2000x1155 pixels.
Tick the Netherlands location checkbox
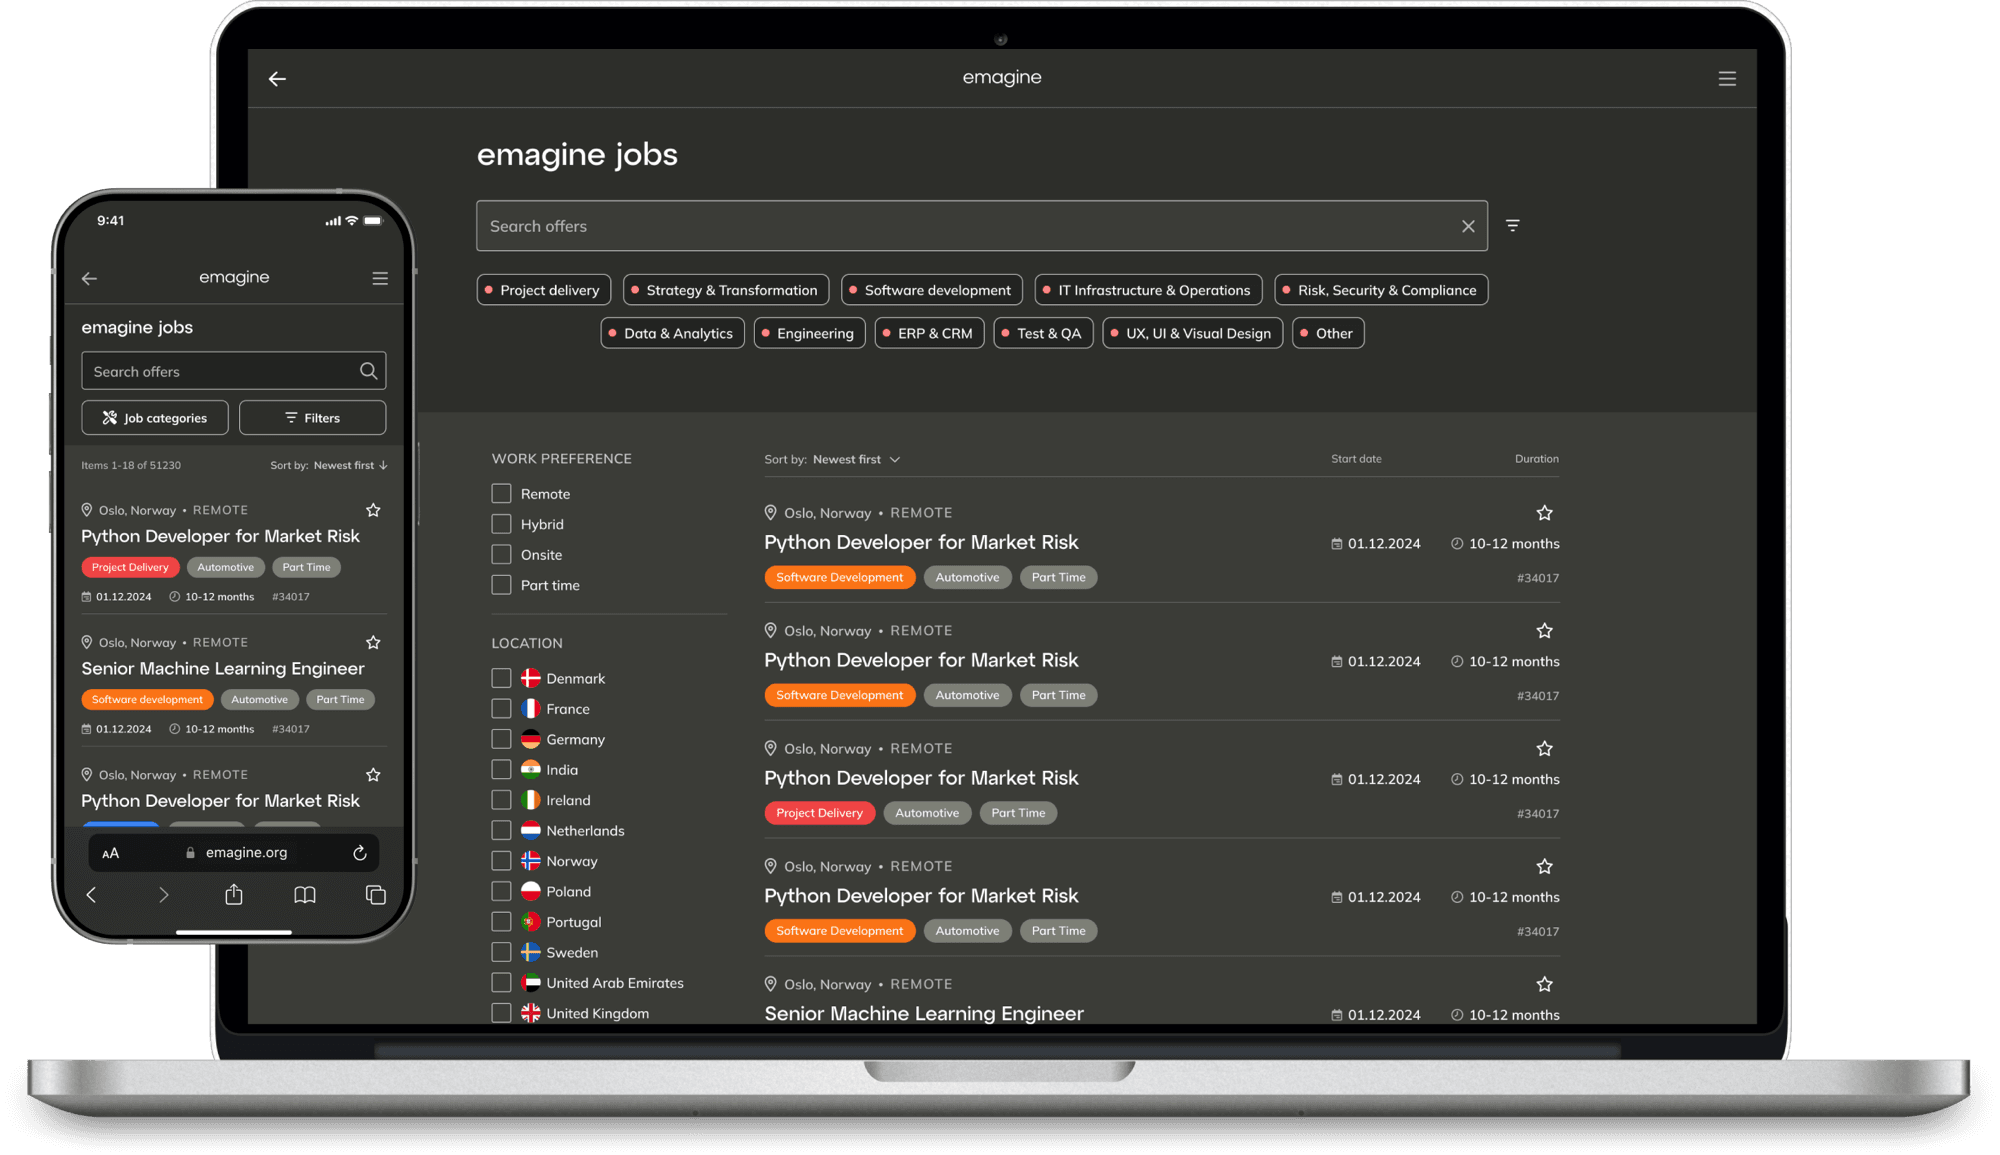click(501, 831)
